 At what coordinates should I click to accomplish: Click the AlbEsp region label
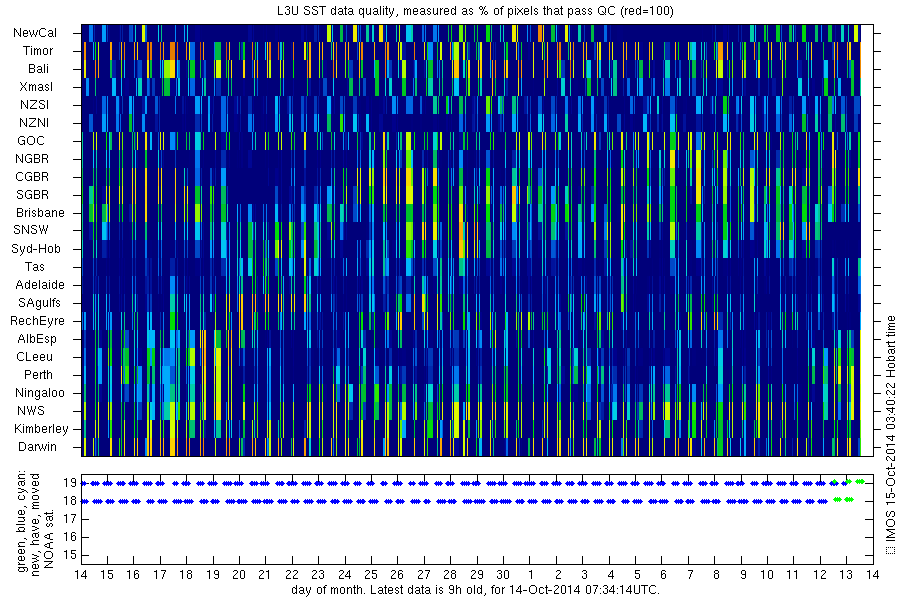(37, 339)
